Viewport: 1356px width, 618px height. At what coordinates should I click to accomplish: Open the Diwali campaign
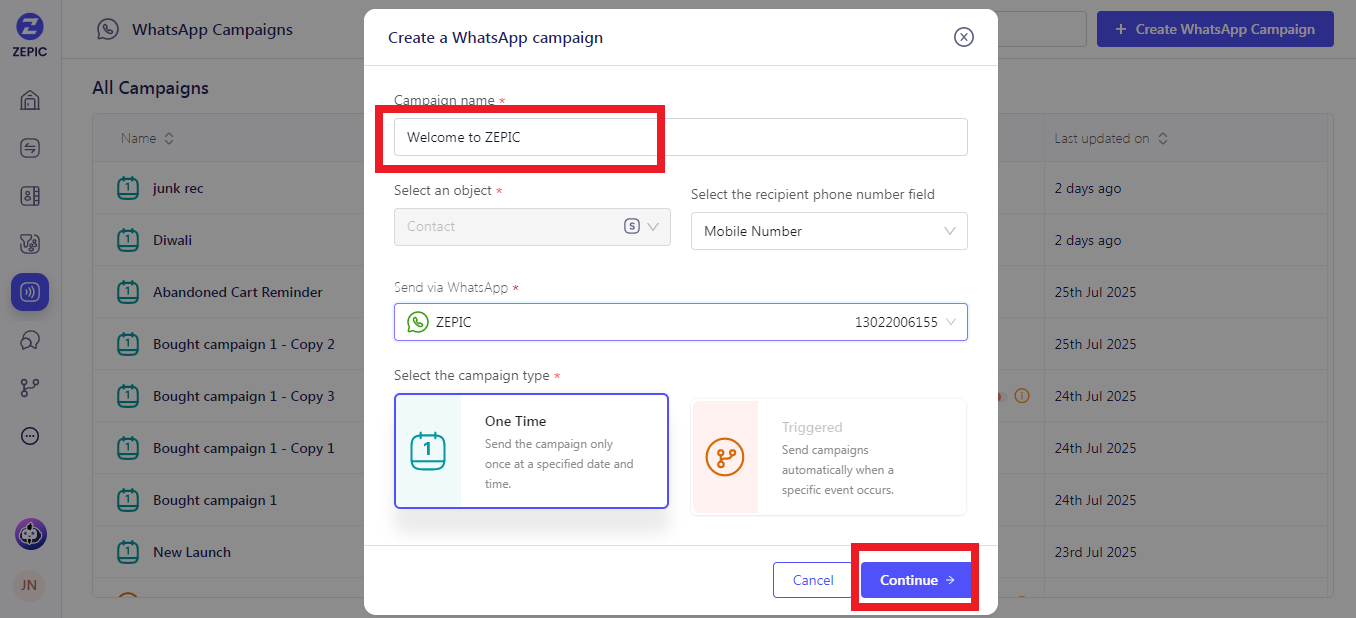[172, 240]
